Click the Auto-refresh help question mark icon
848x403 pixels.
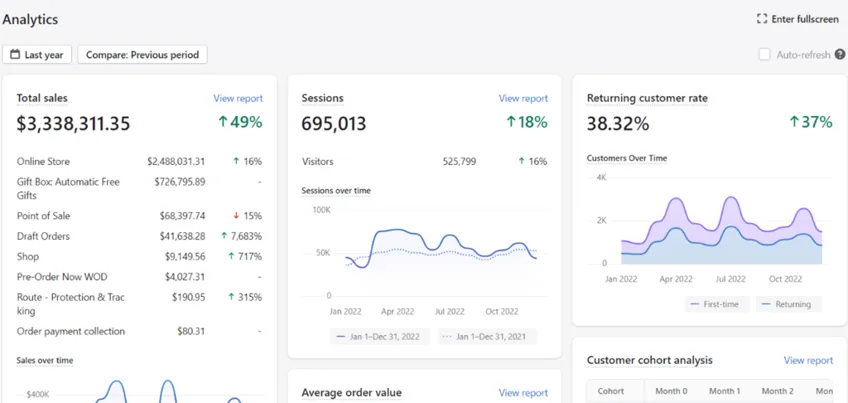(x=840, y=54)
